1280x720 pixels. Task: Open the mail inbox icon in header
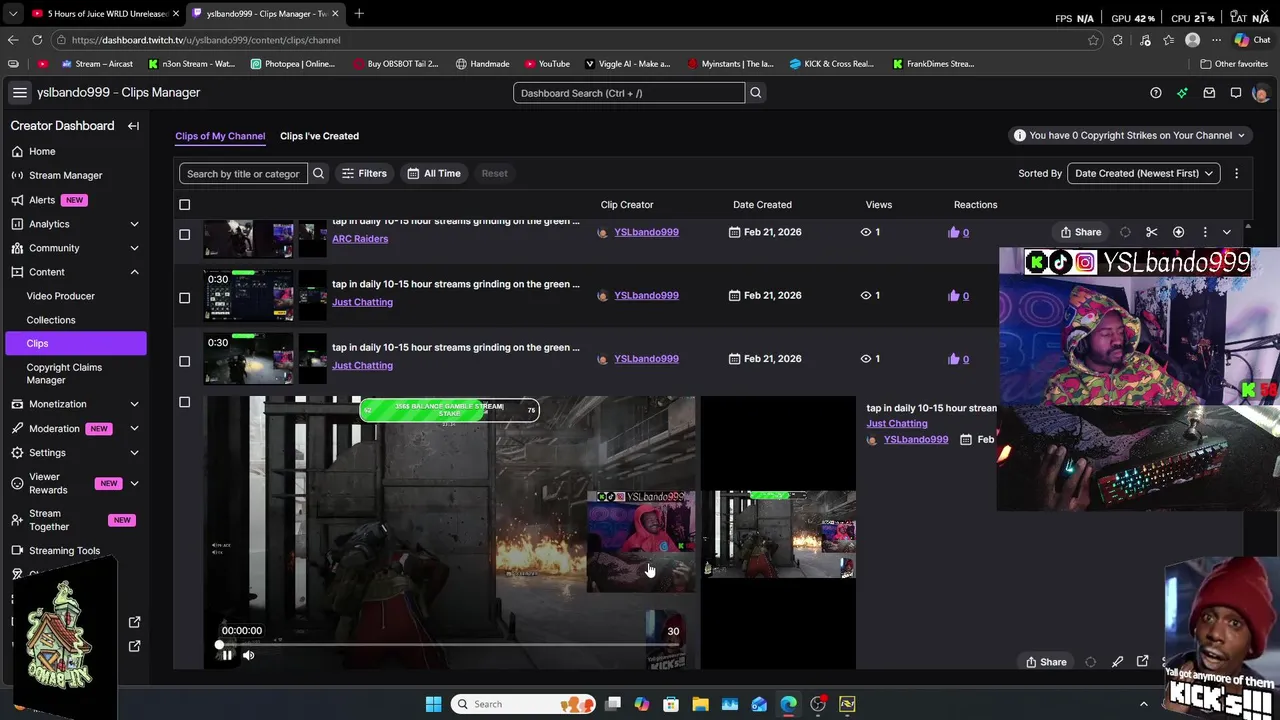(1209, 93)
